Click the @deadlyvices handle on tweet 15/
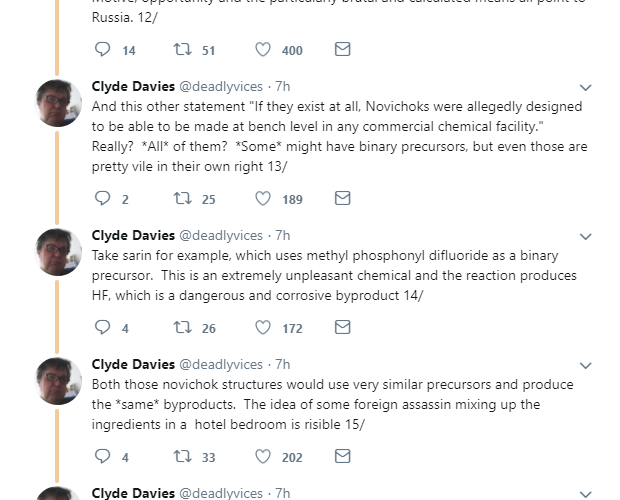Screen dimensions: 620x500 click(221, 364)
